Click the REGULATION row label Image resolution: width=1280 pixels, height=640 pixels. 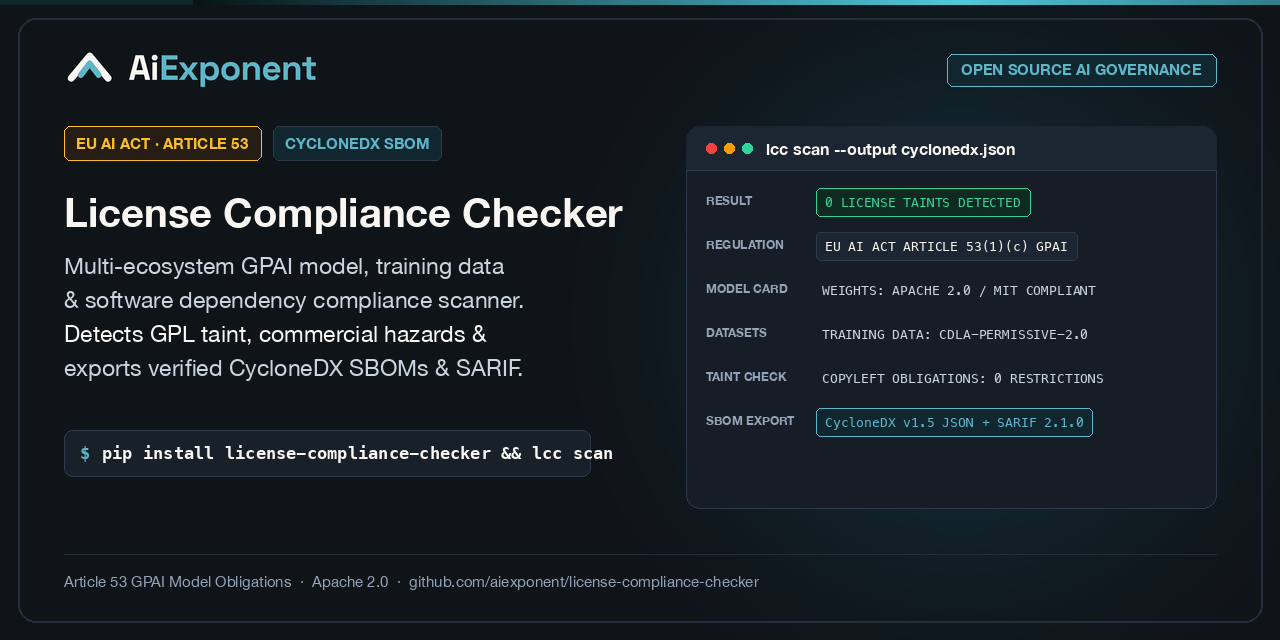[745, 245]
